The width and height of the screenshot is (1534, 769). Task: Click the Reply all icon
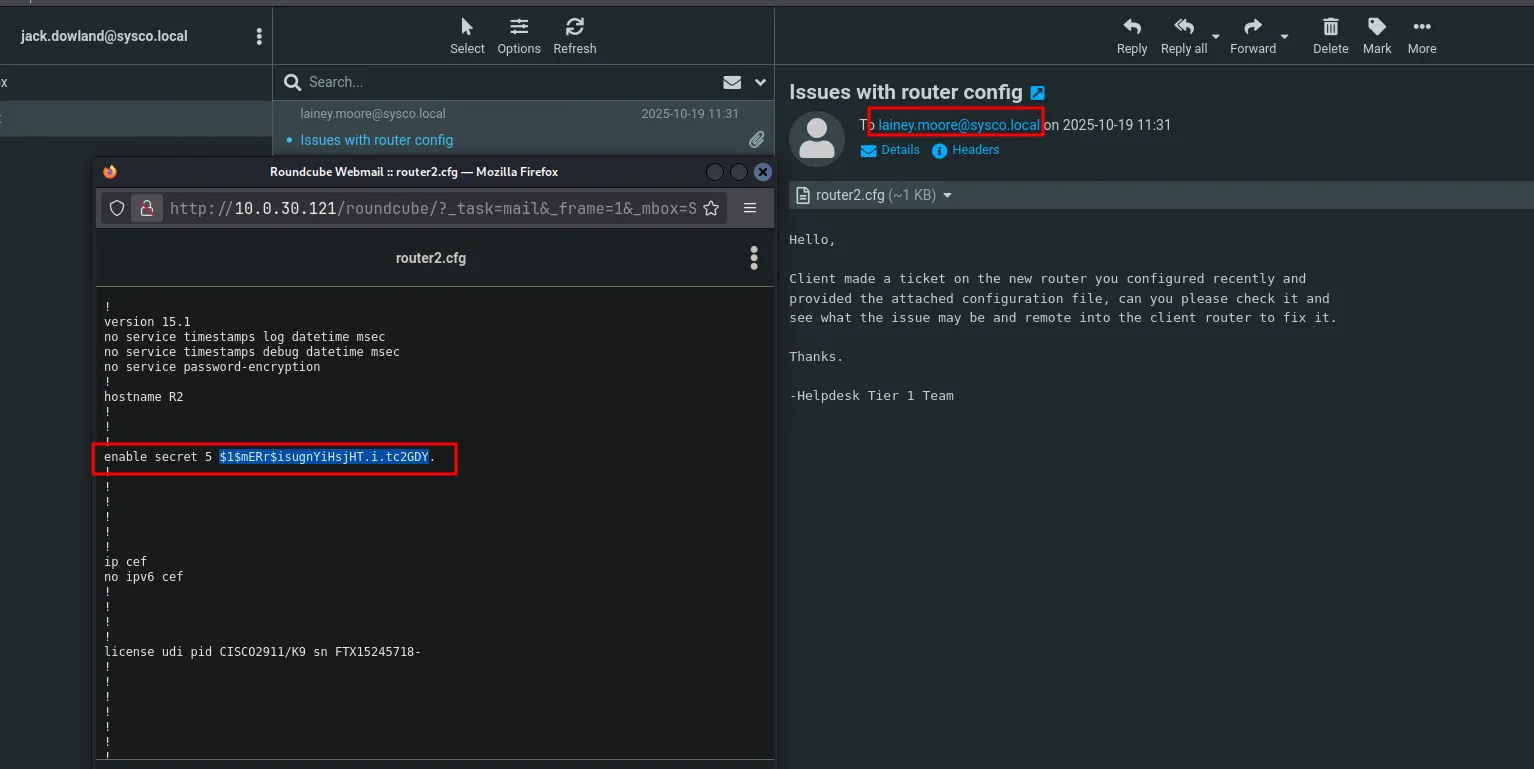point(1183,36)
